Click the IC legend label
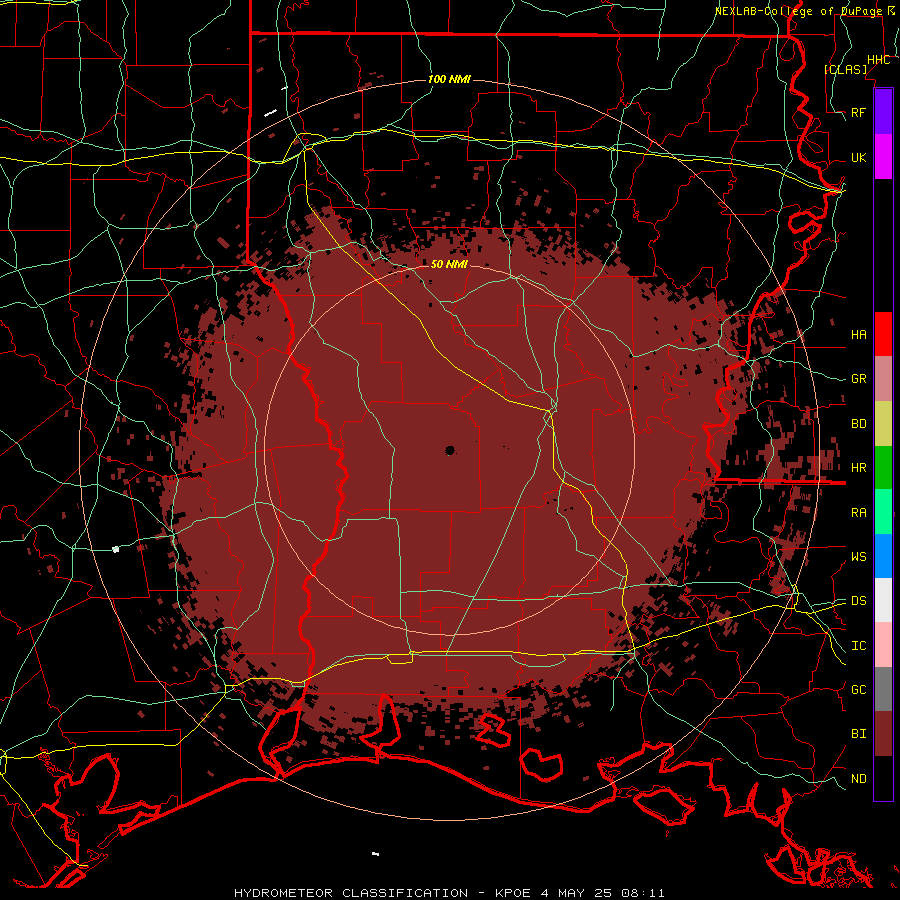 pos(858,646)
